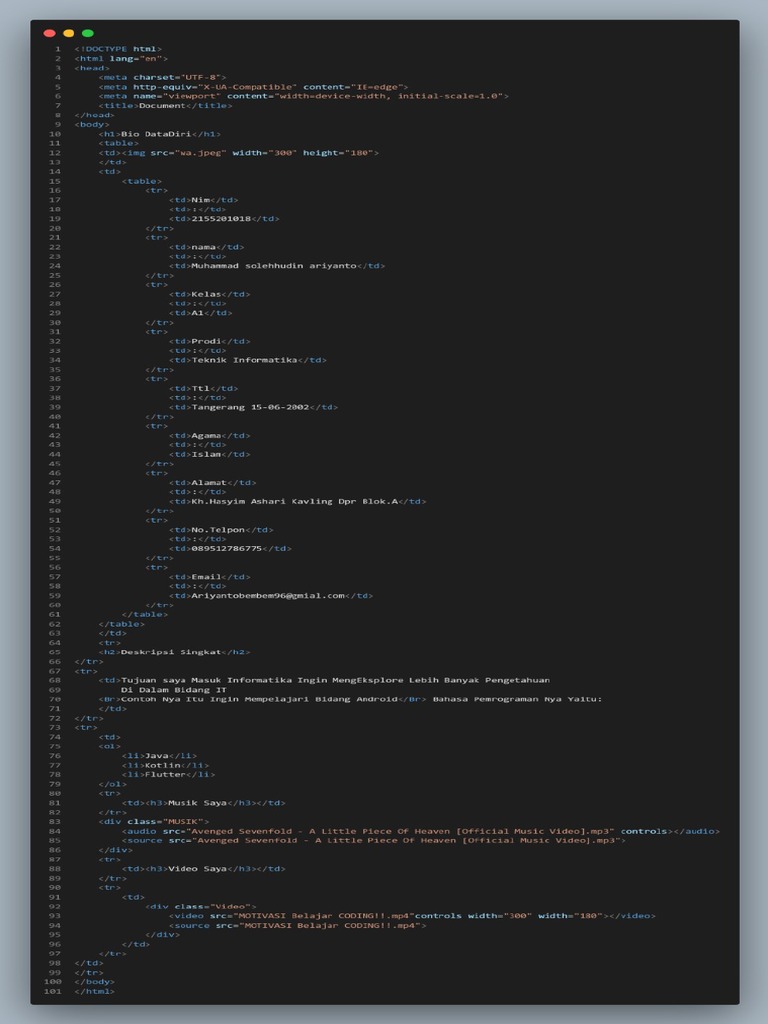Click the "wa.jpeg" image source string

tap(200, 153)
